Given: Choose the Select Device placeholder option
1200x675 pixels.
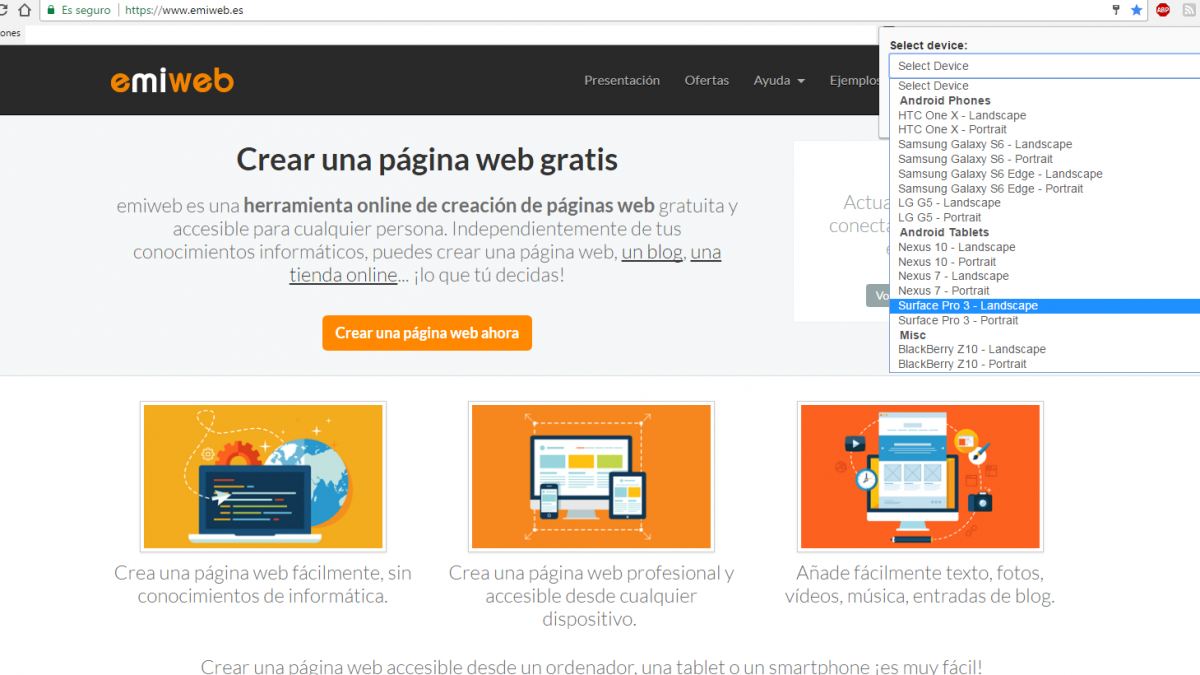Looking at the screenshot, I should click(1044, 86).
